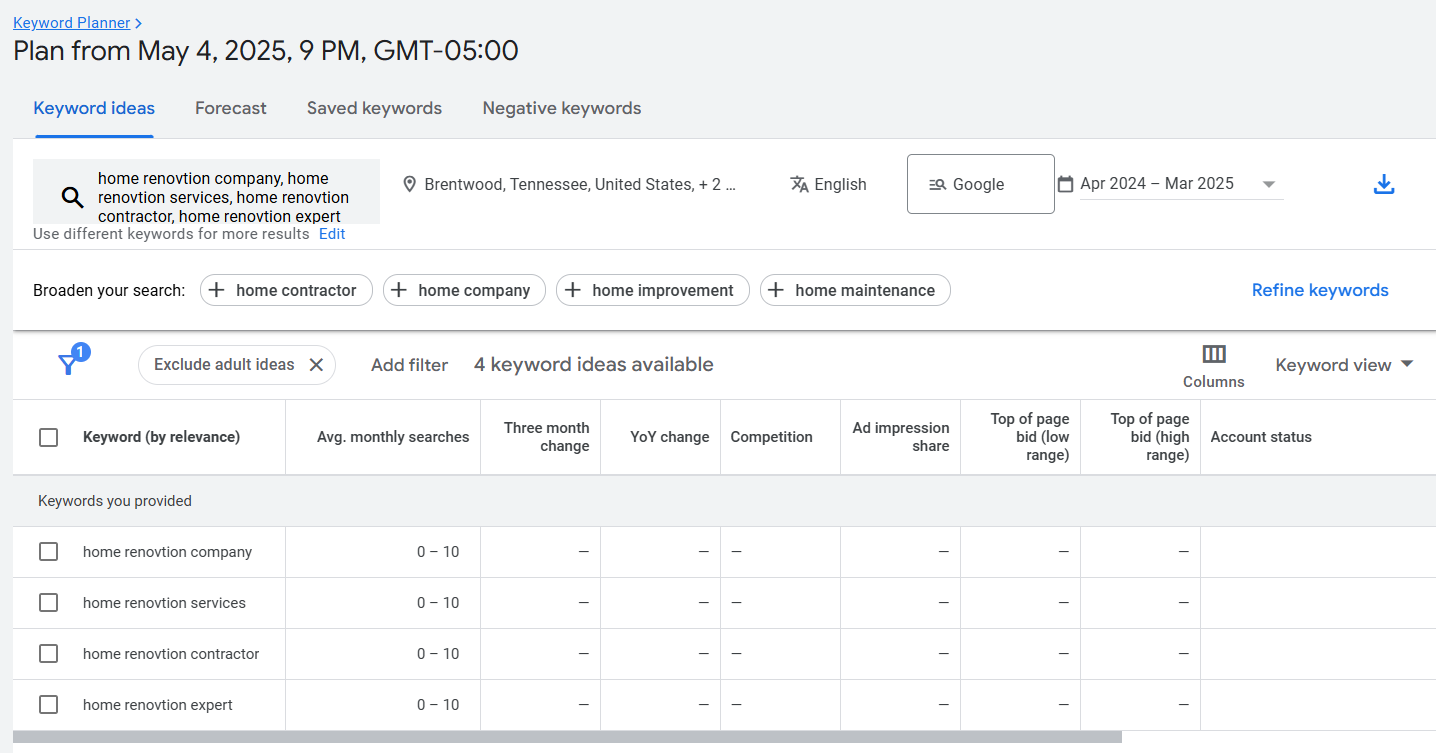1436x753 pixels.
Task: Tick the home renovtion services checkbox
Action: coord(48,603)
